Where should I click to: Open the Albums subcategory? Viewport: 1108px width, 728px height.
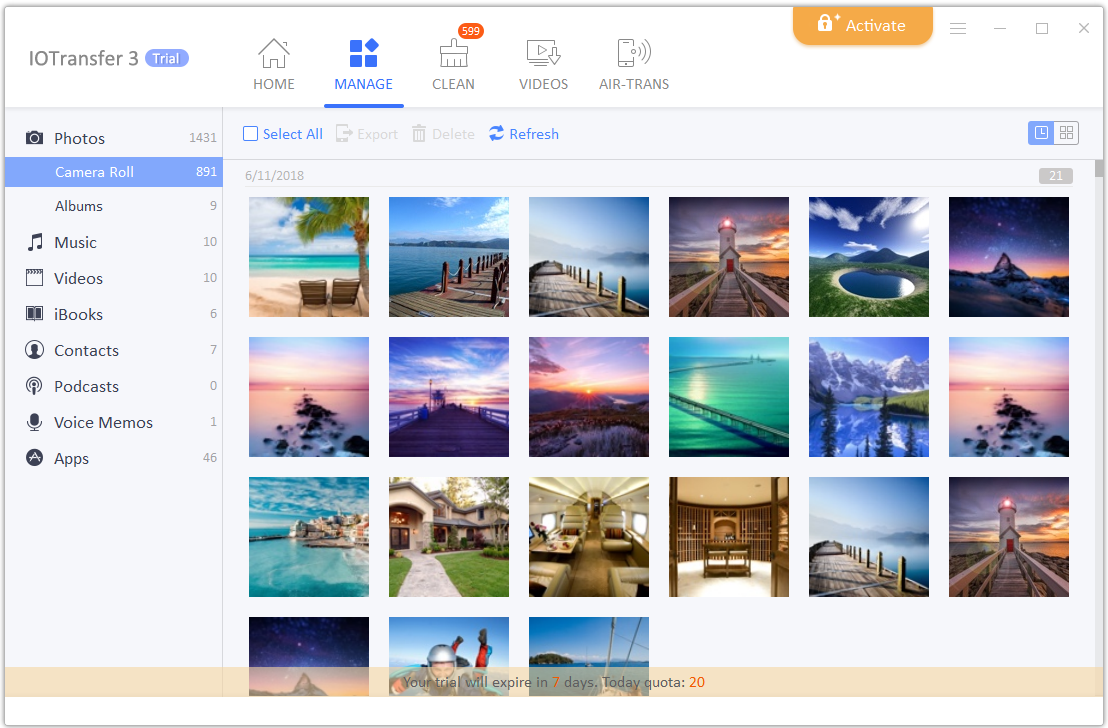tap(79, 206)
